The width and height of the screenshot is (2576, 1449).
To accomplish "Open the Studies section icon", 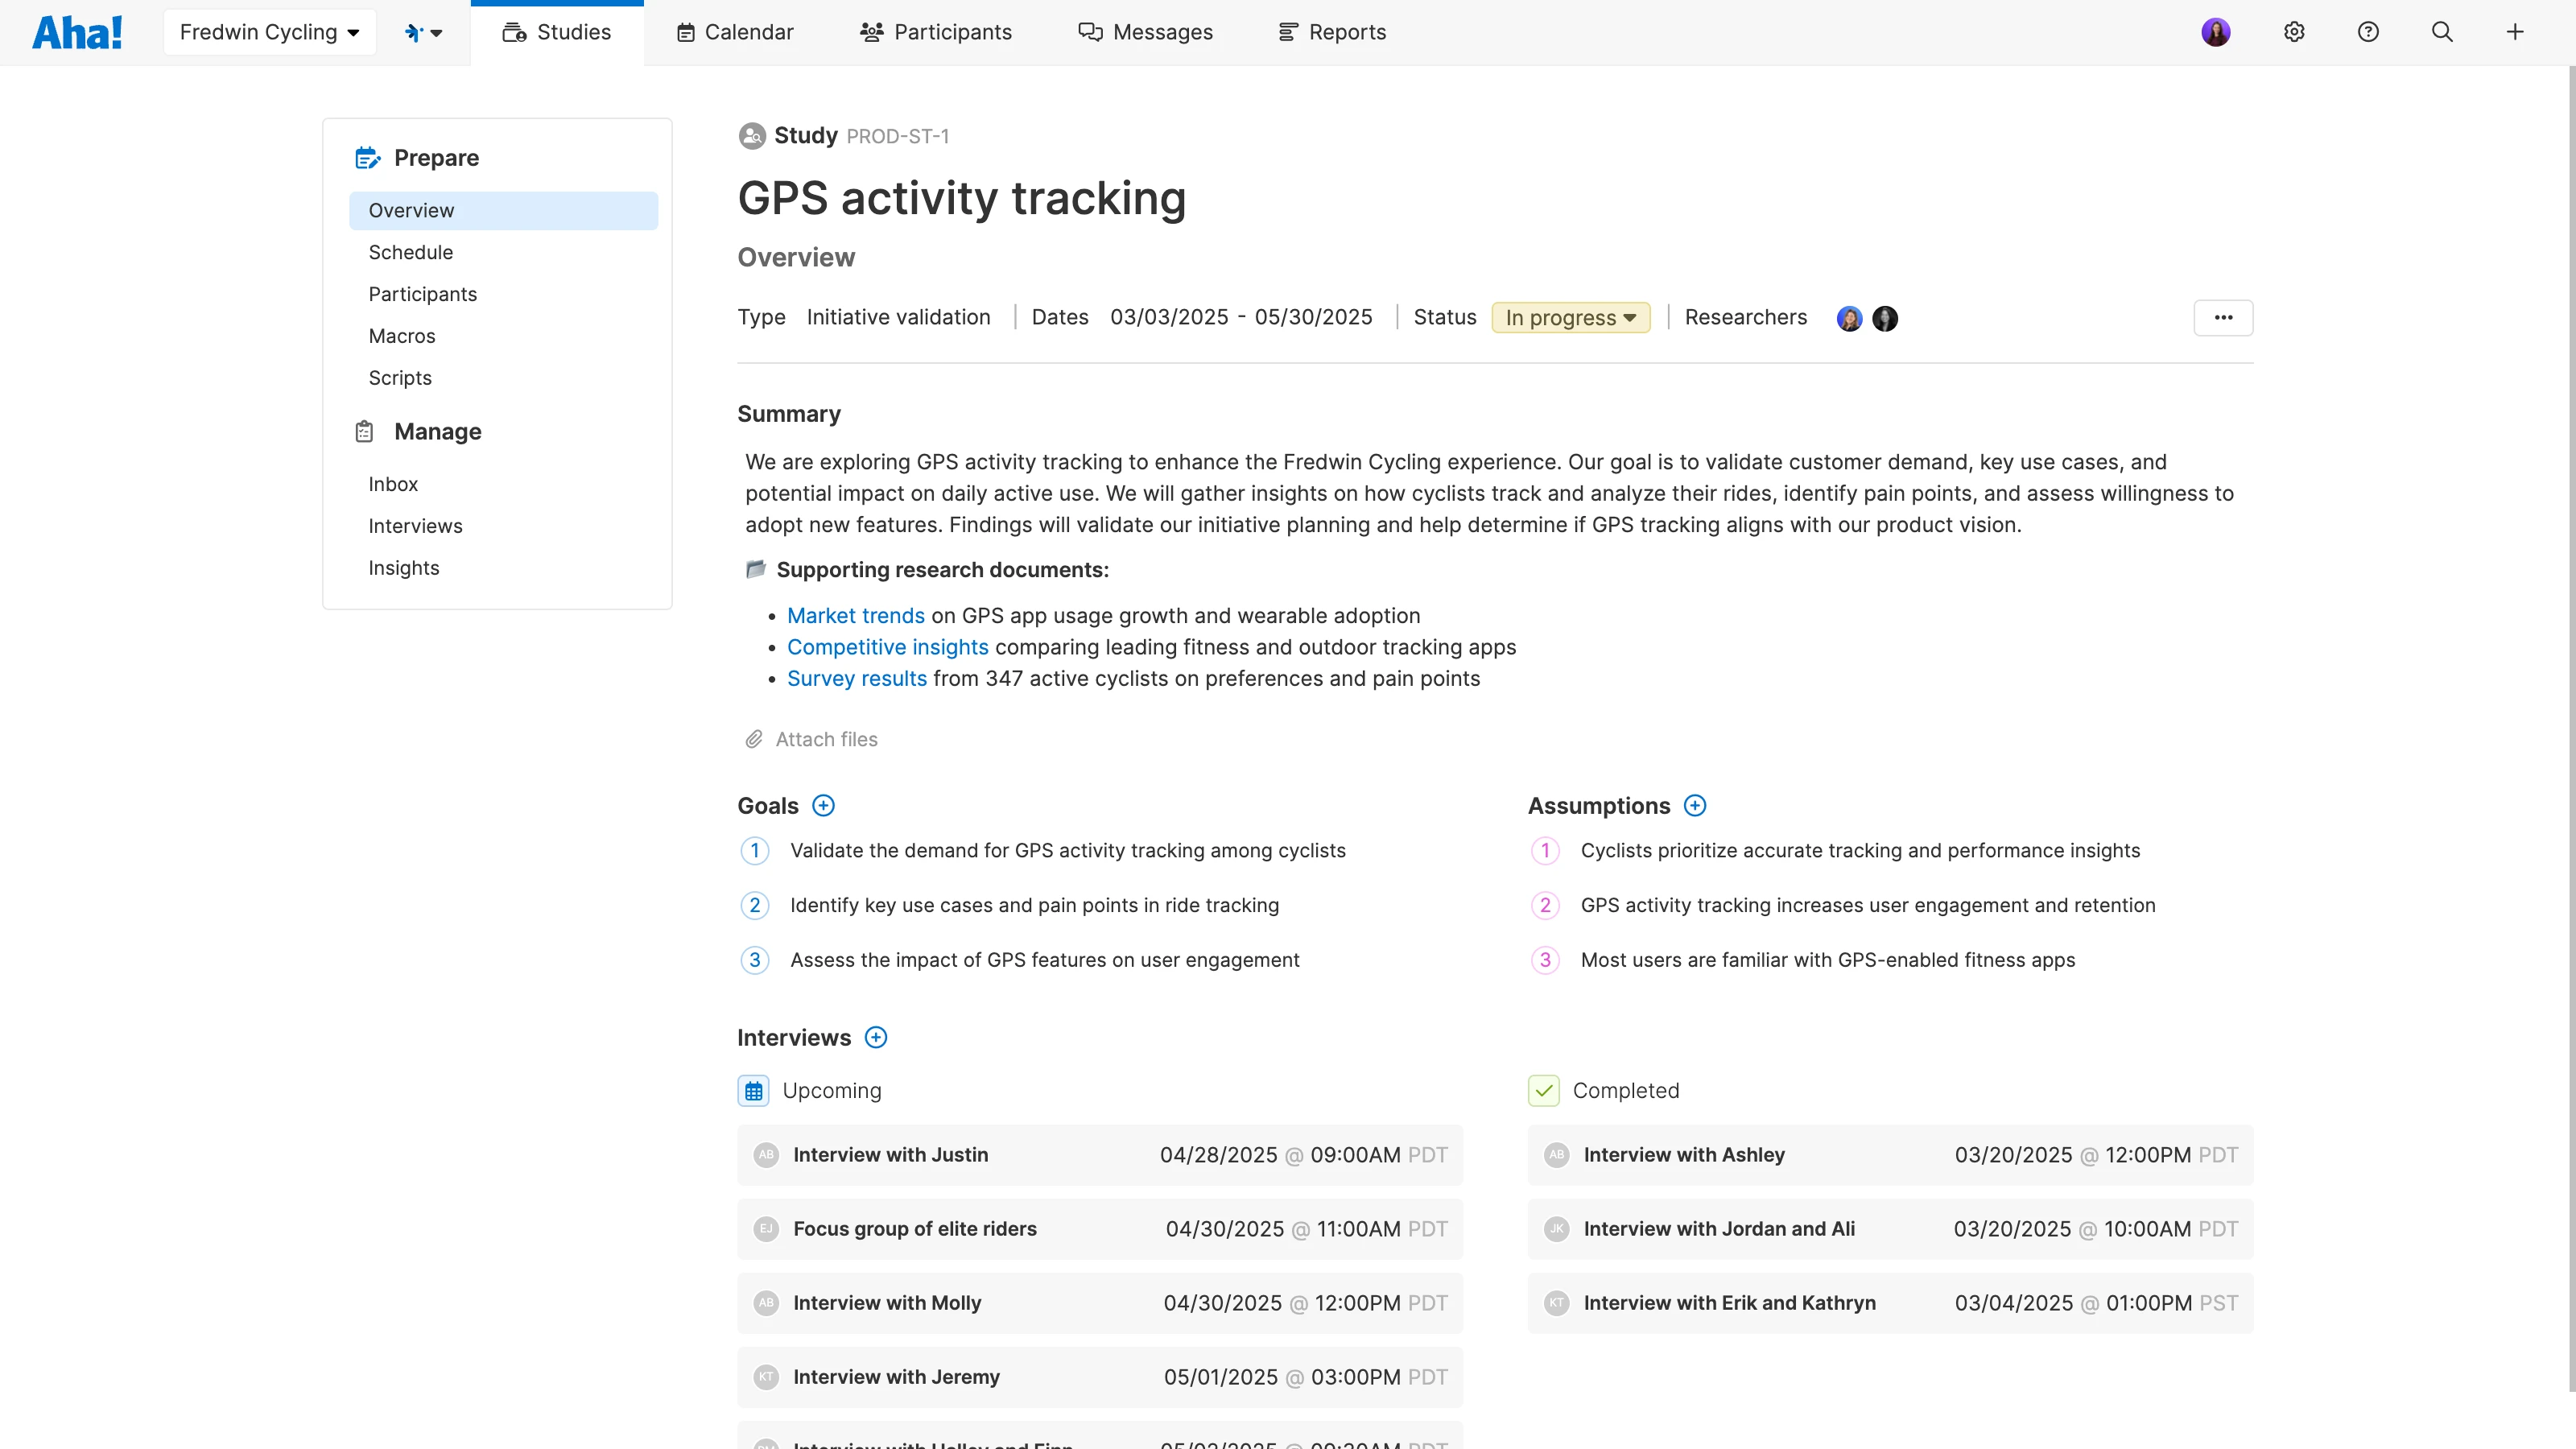I will pos(515,31).
